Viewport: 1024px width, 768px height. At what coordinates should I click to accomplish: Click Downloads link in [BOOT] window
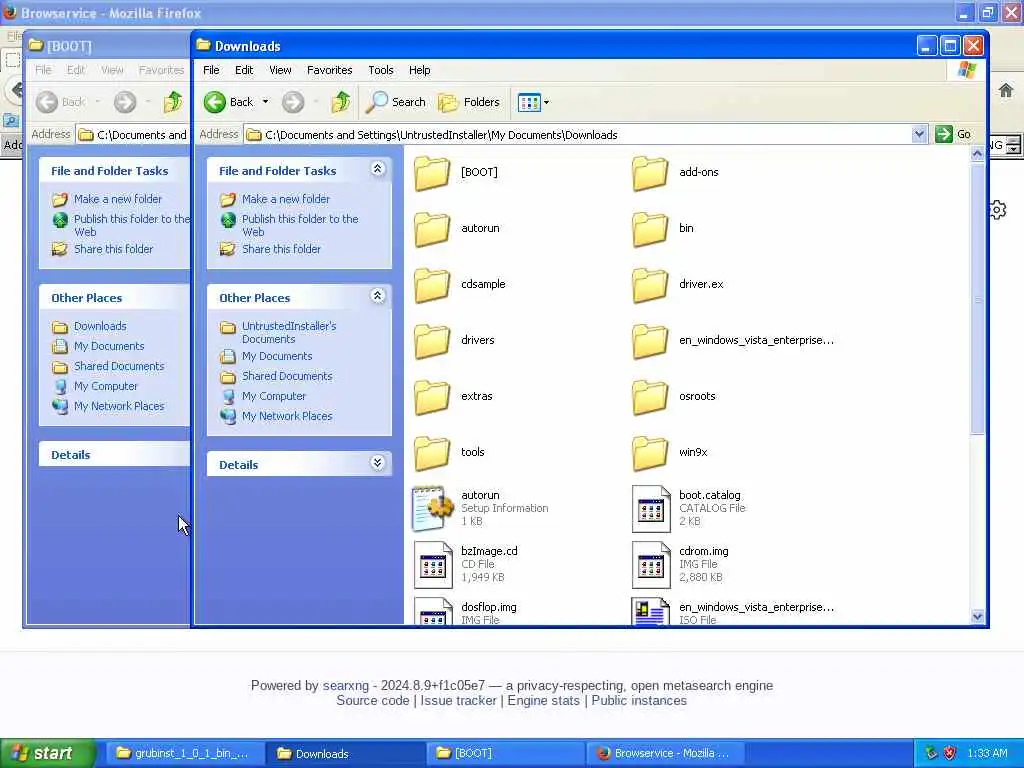coord(100,327)
